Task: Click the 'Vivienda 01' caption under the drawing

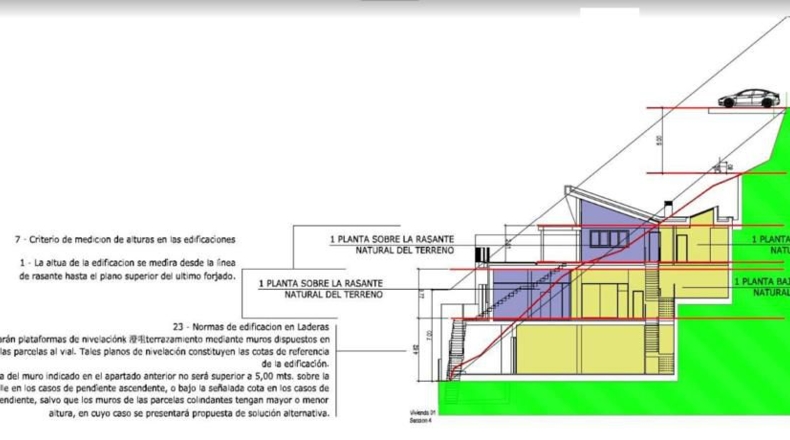Action: (x=422, y=413)
